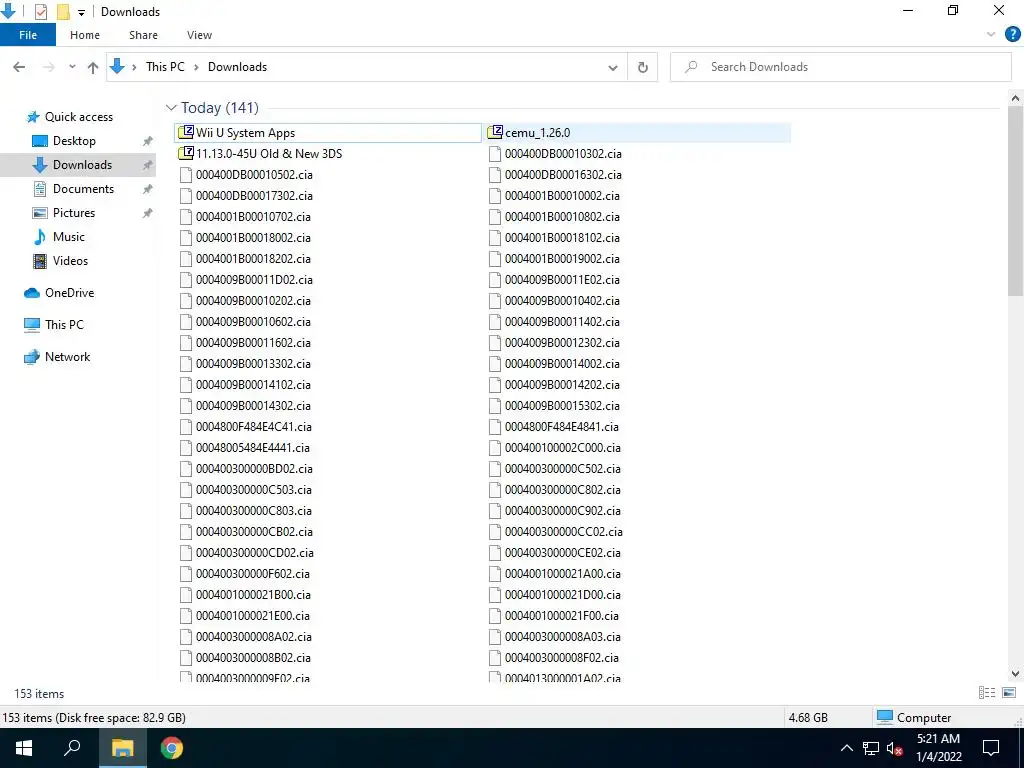The width and height of the screenshot is (1024, 768).
Task: Select file 000400DB00010302.cia
Action: (555, 153)
